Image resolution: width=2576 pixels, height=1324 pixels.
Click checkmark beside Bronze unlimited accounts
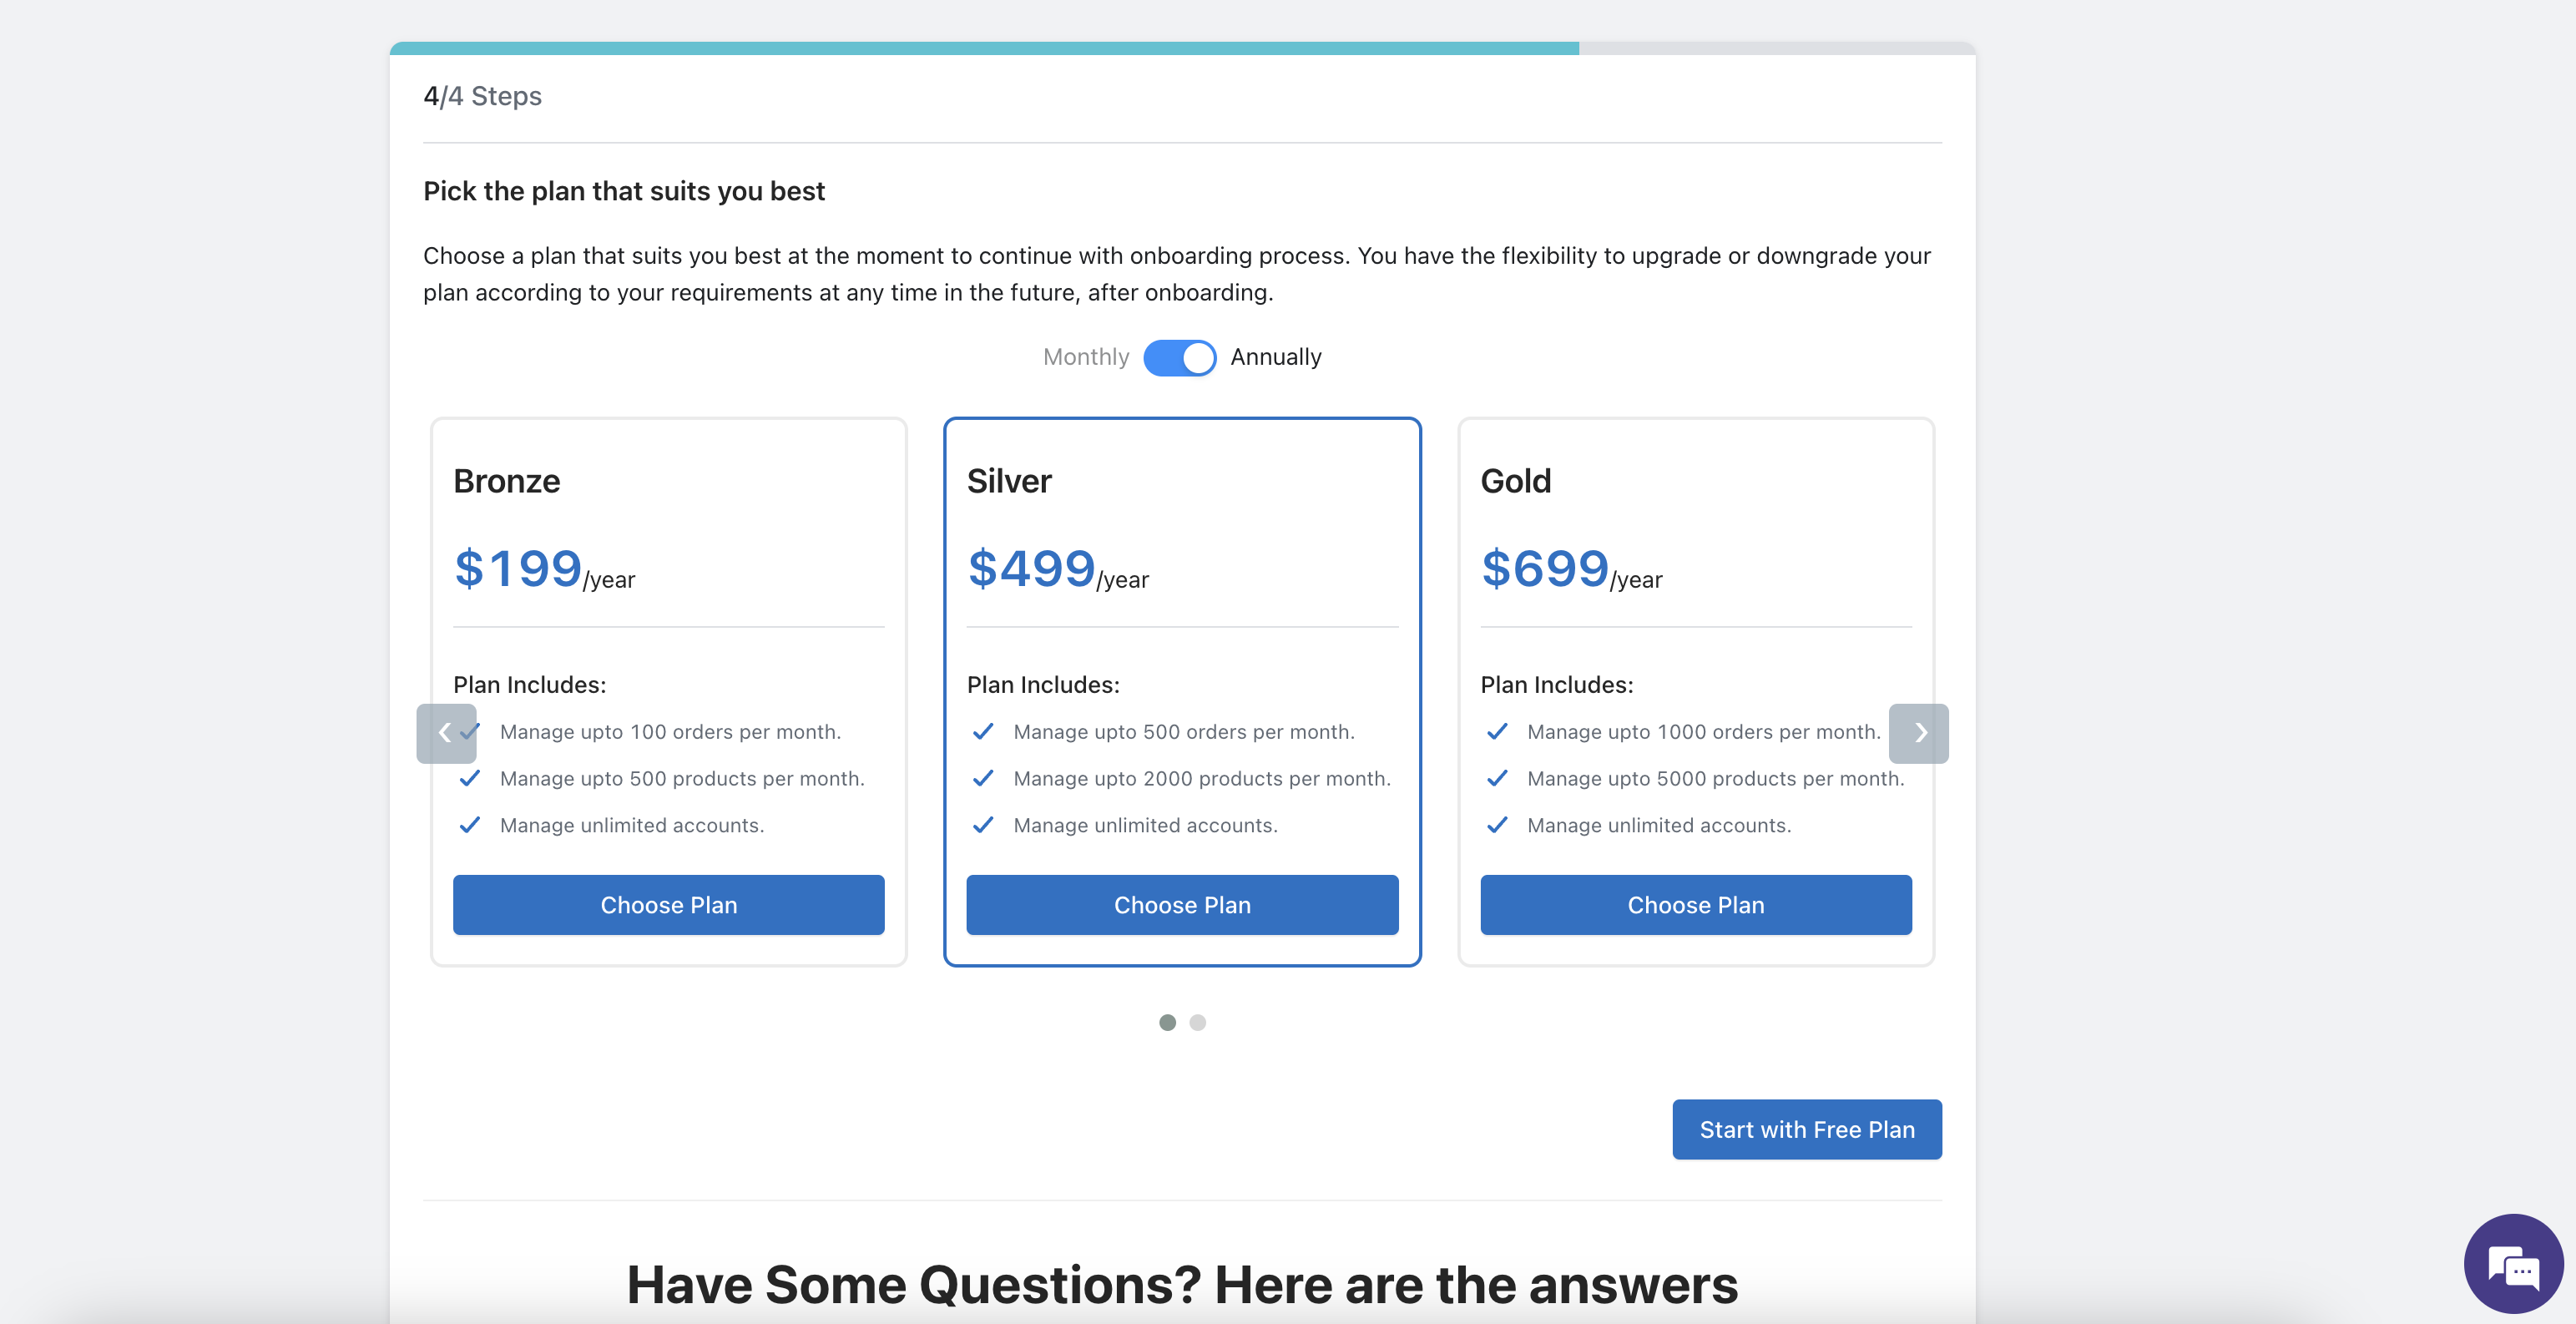pos(469,825)
